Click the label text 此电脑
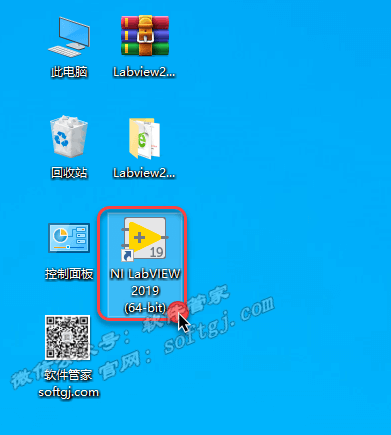Viewport: 391px width, 435px height. pyautogui.click(x=69, y=72)
